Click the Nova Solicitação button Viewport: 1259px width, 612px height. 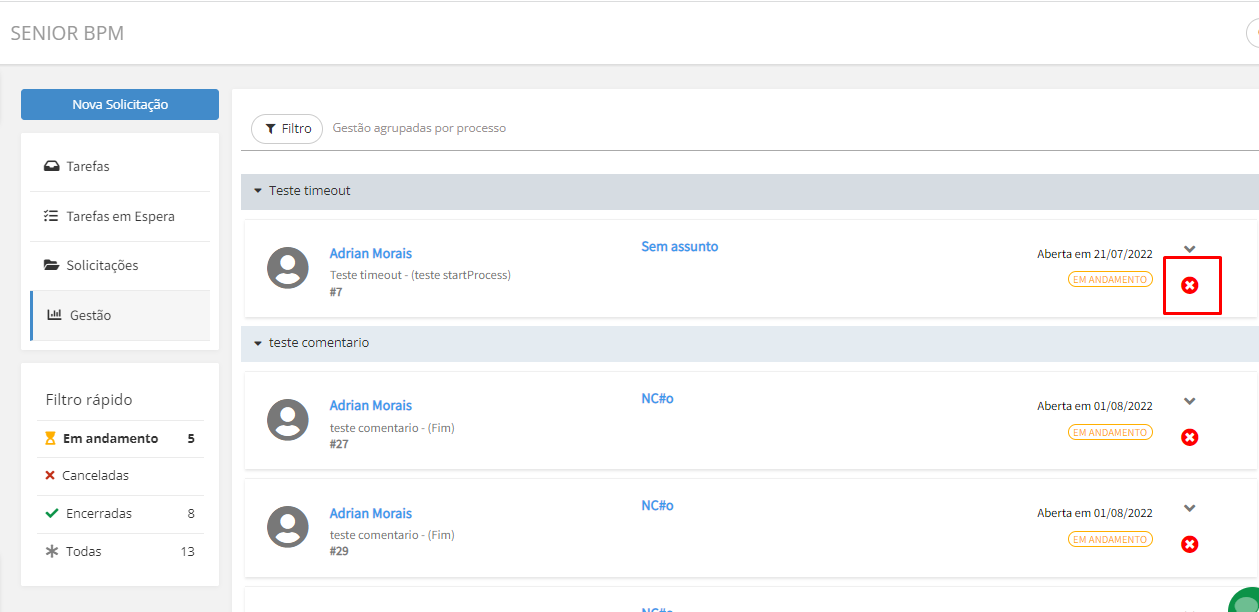120,104
